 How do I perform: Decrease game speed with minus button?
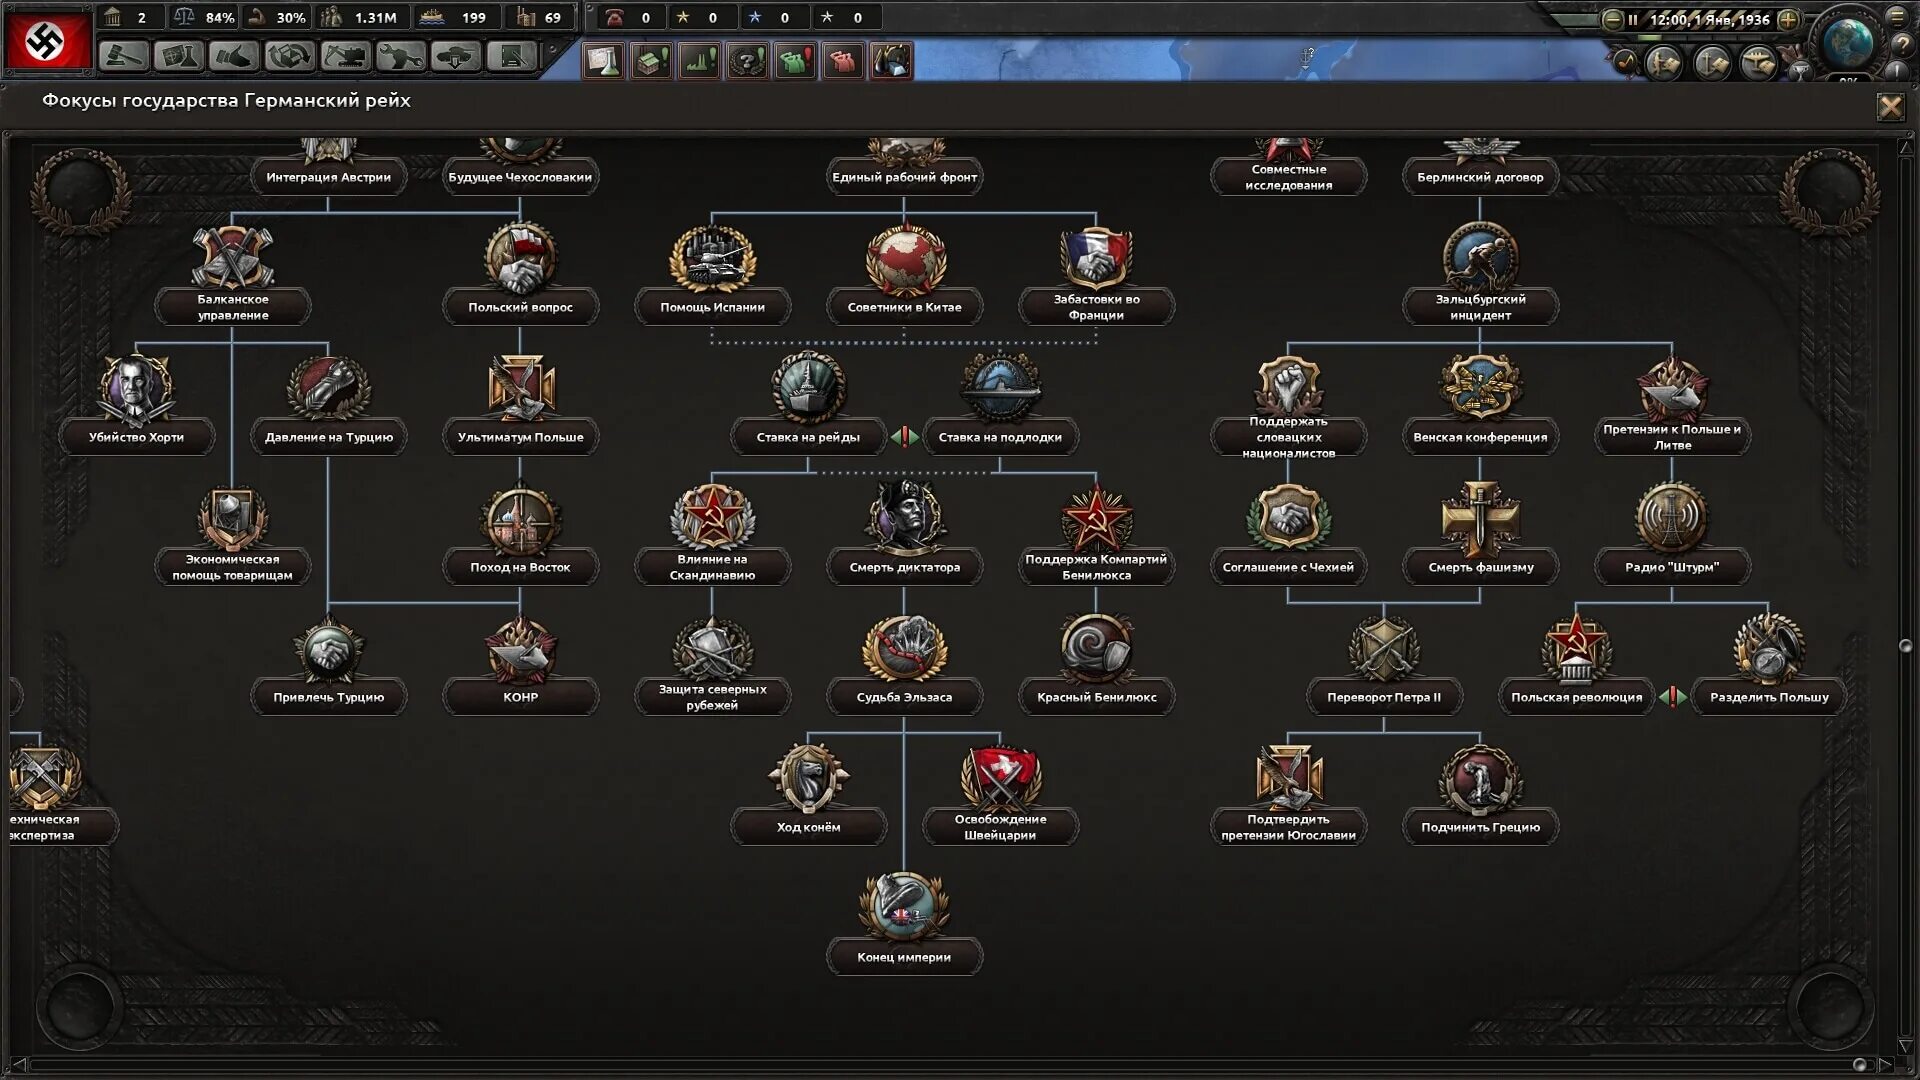1612,19
